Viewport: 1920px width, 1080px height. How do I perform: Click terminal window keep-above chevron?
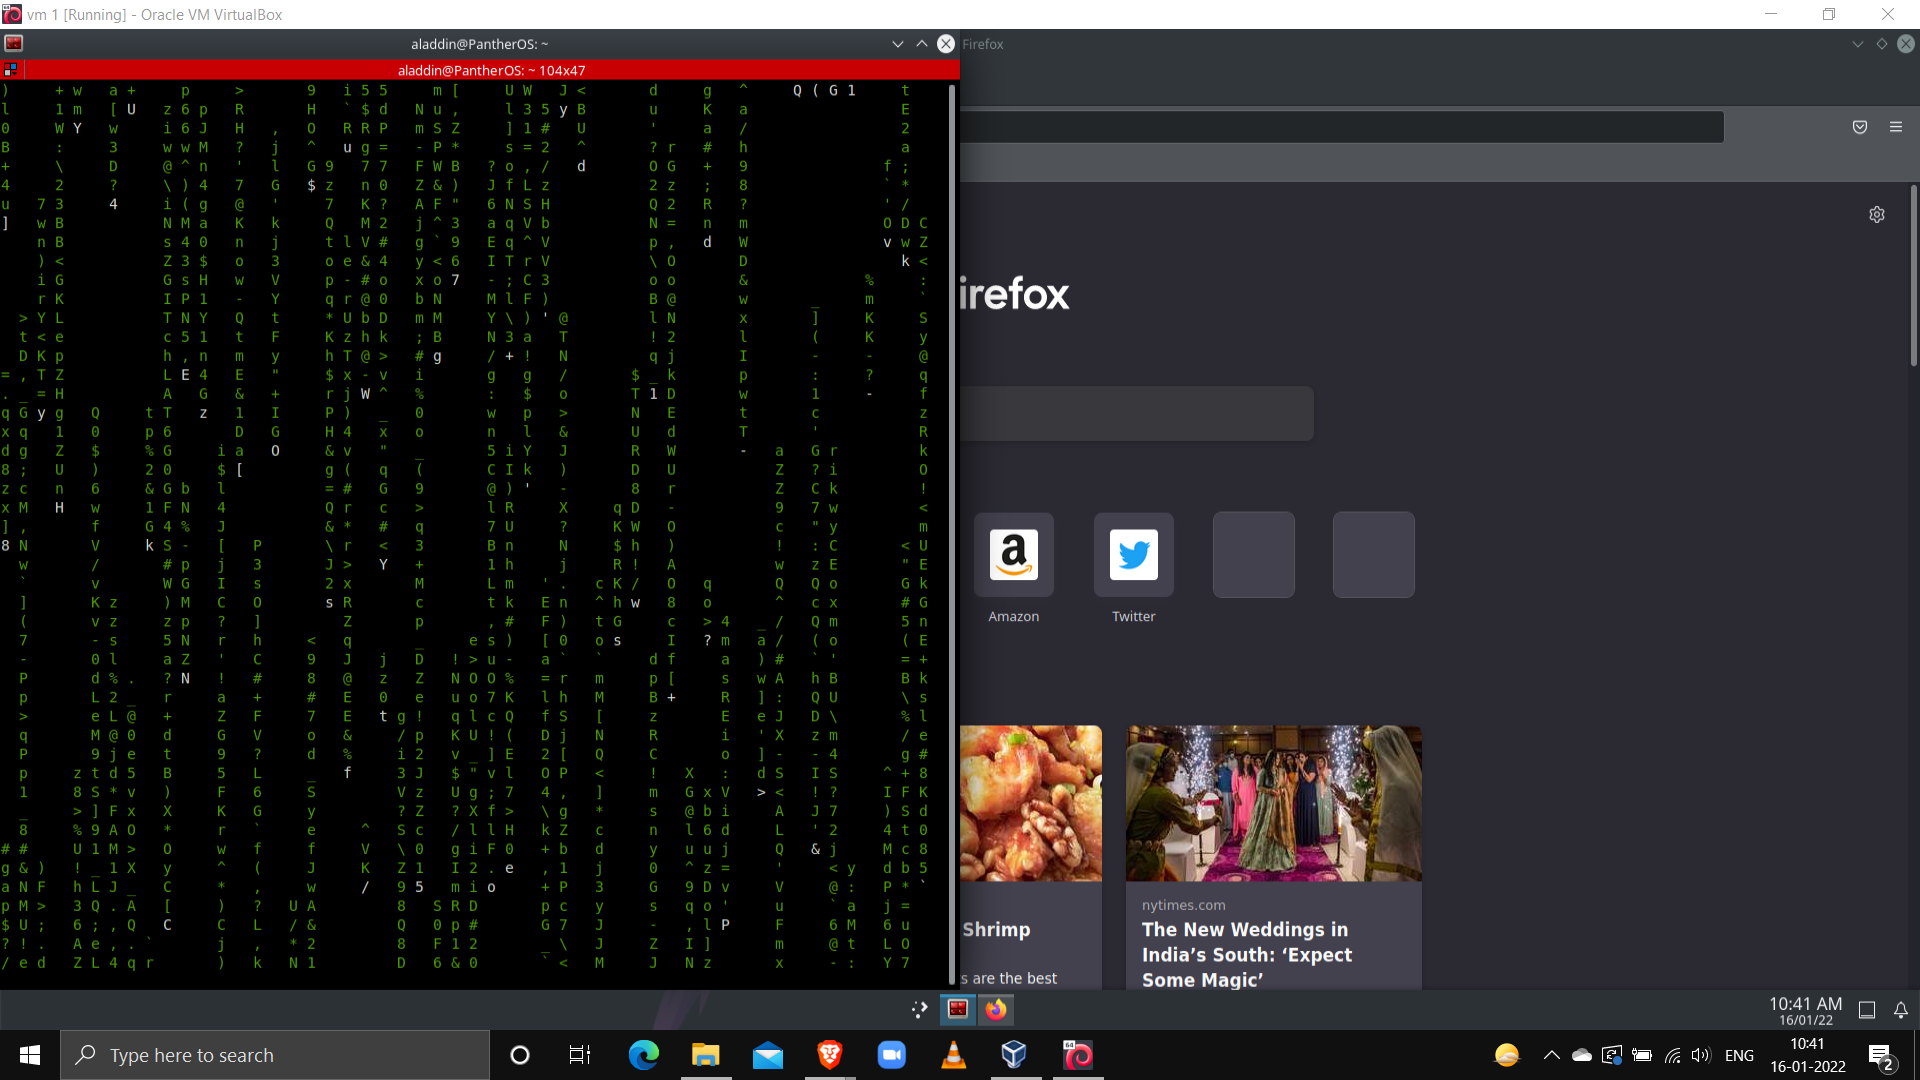(921, 44)
